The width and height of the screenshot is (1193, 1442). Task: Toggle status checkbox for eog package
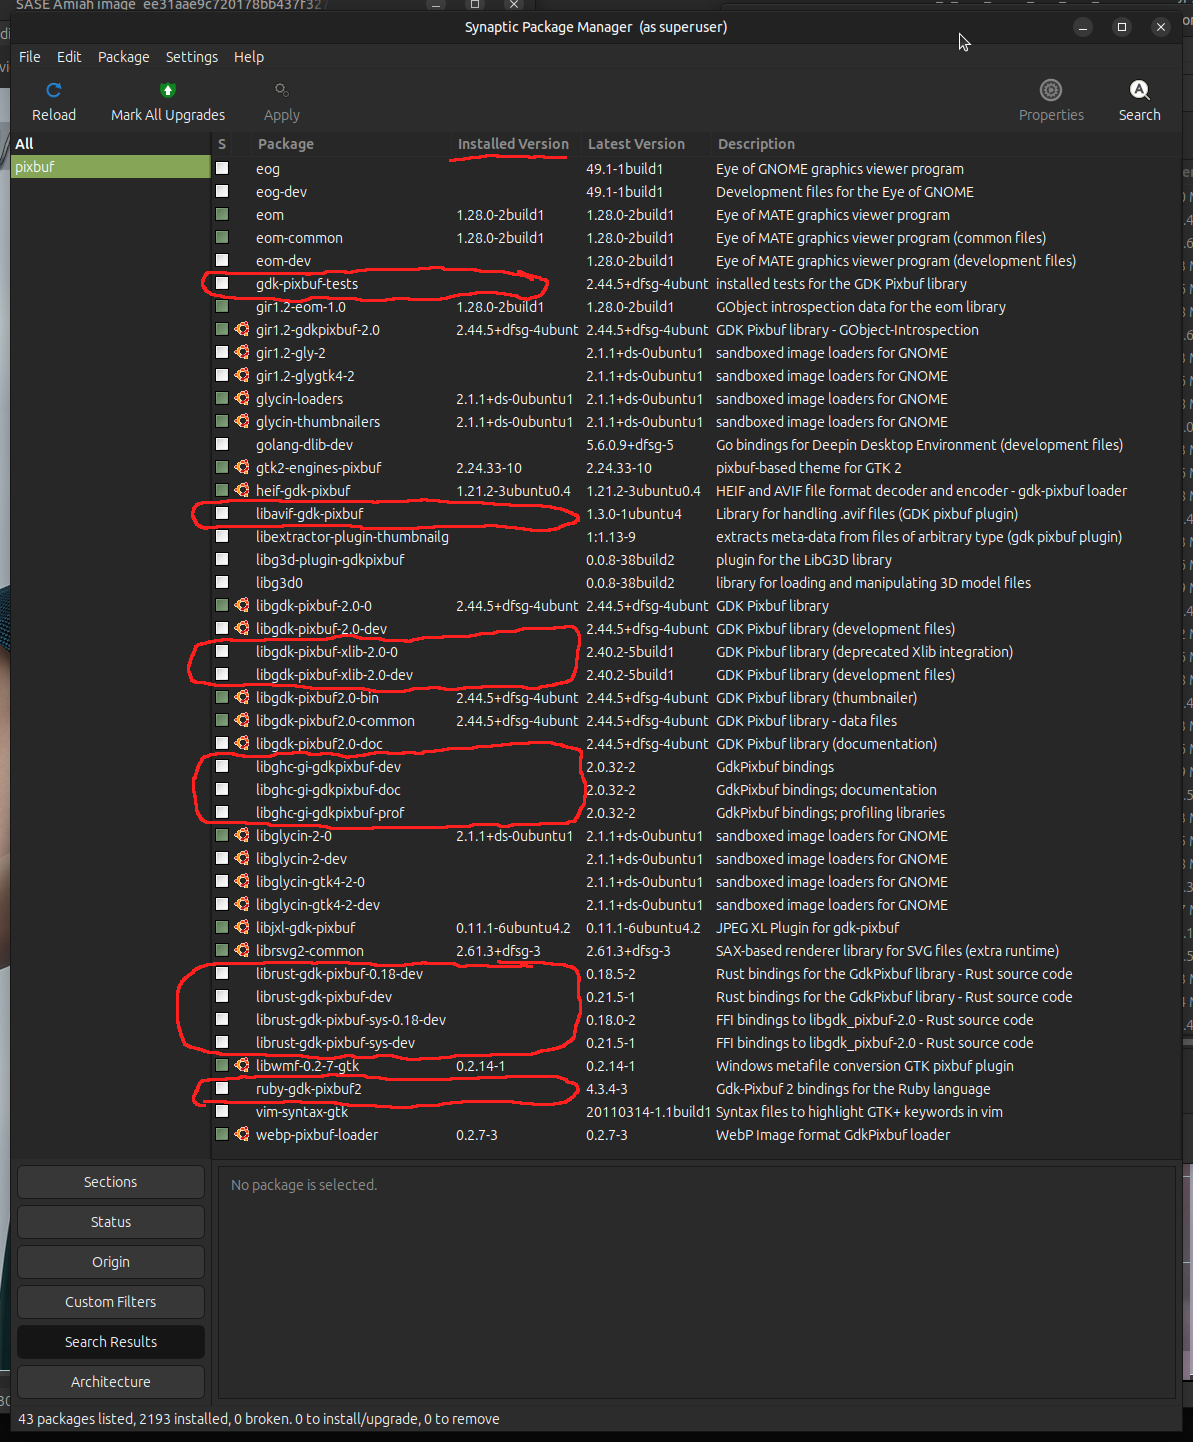[222, 168]
